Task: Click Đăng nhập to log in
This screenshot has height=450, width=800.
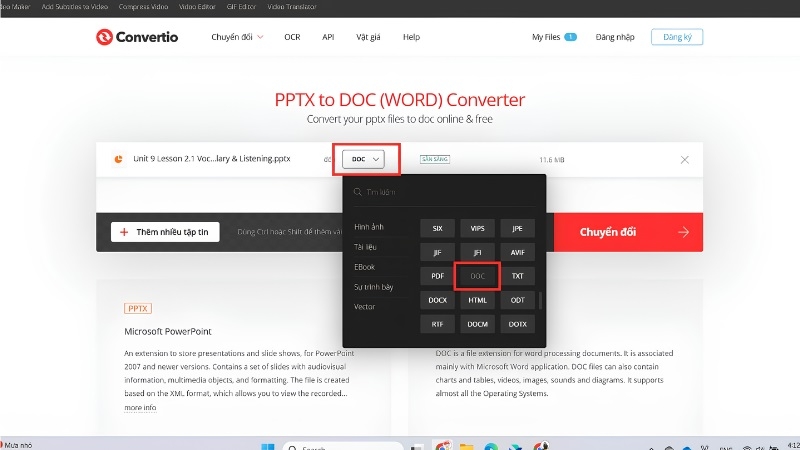Action: (615, 37)
